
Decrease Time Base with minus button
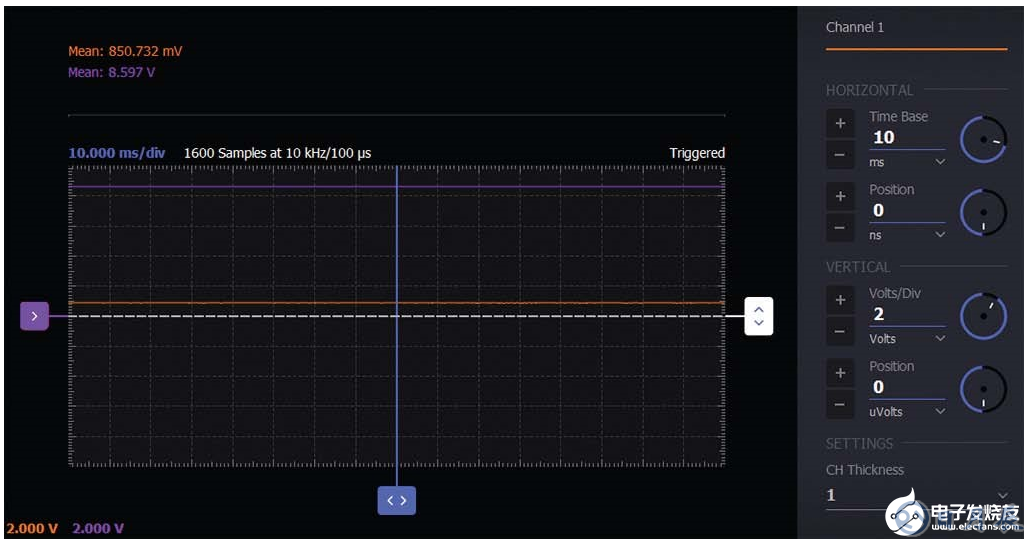840,155
